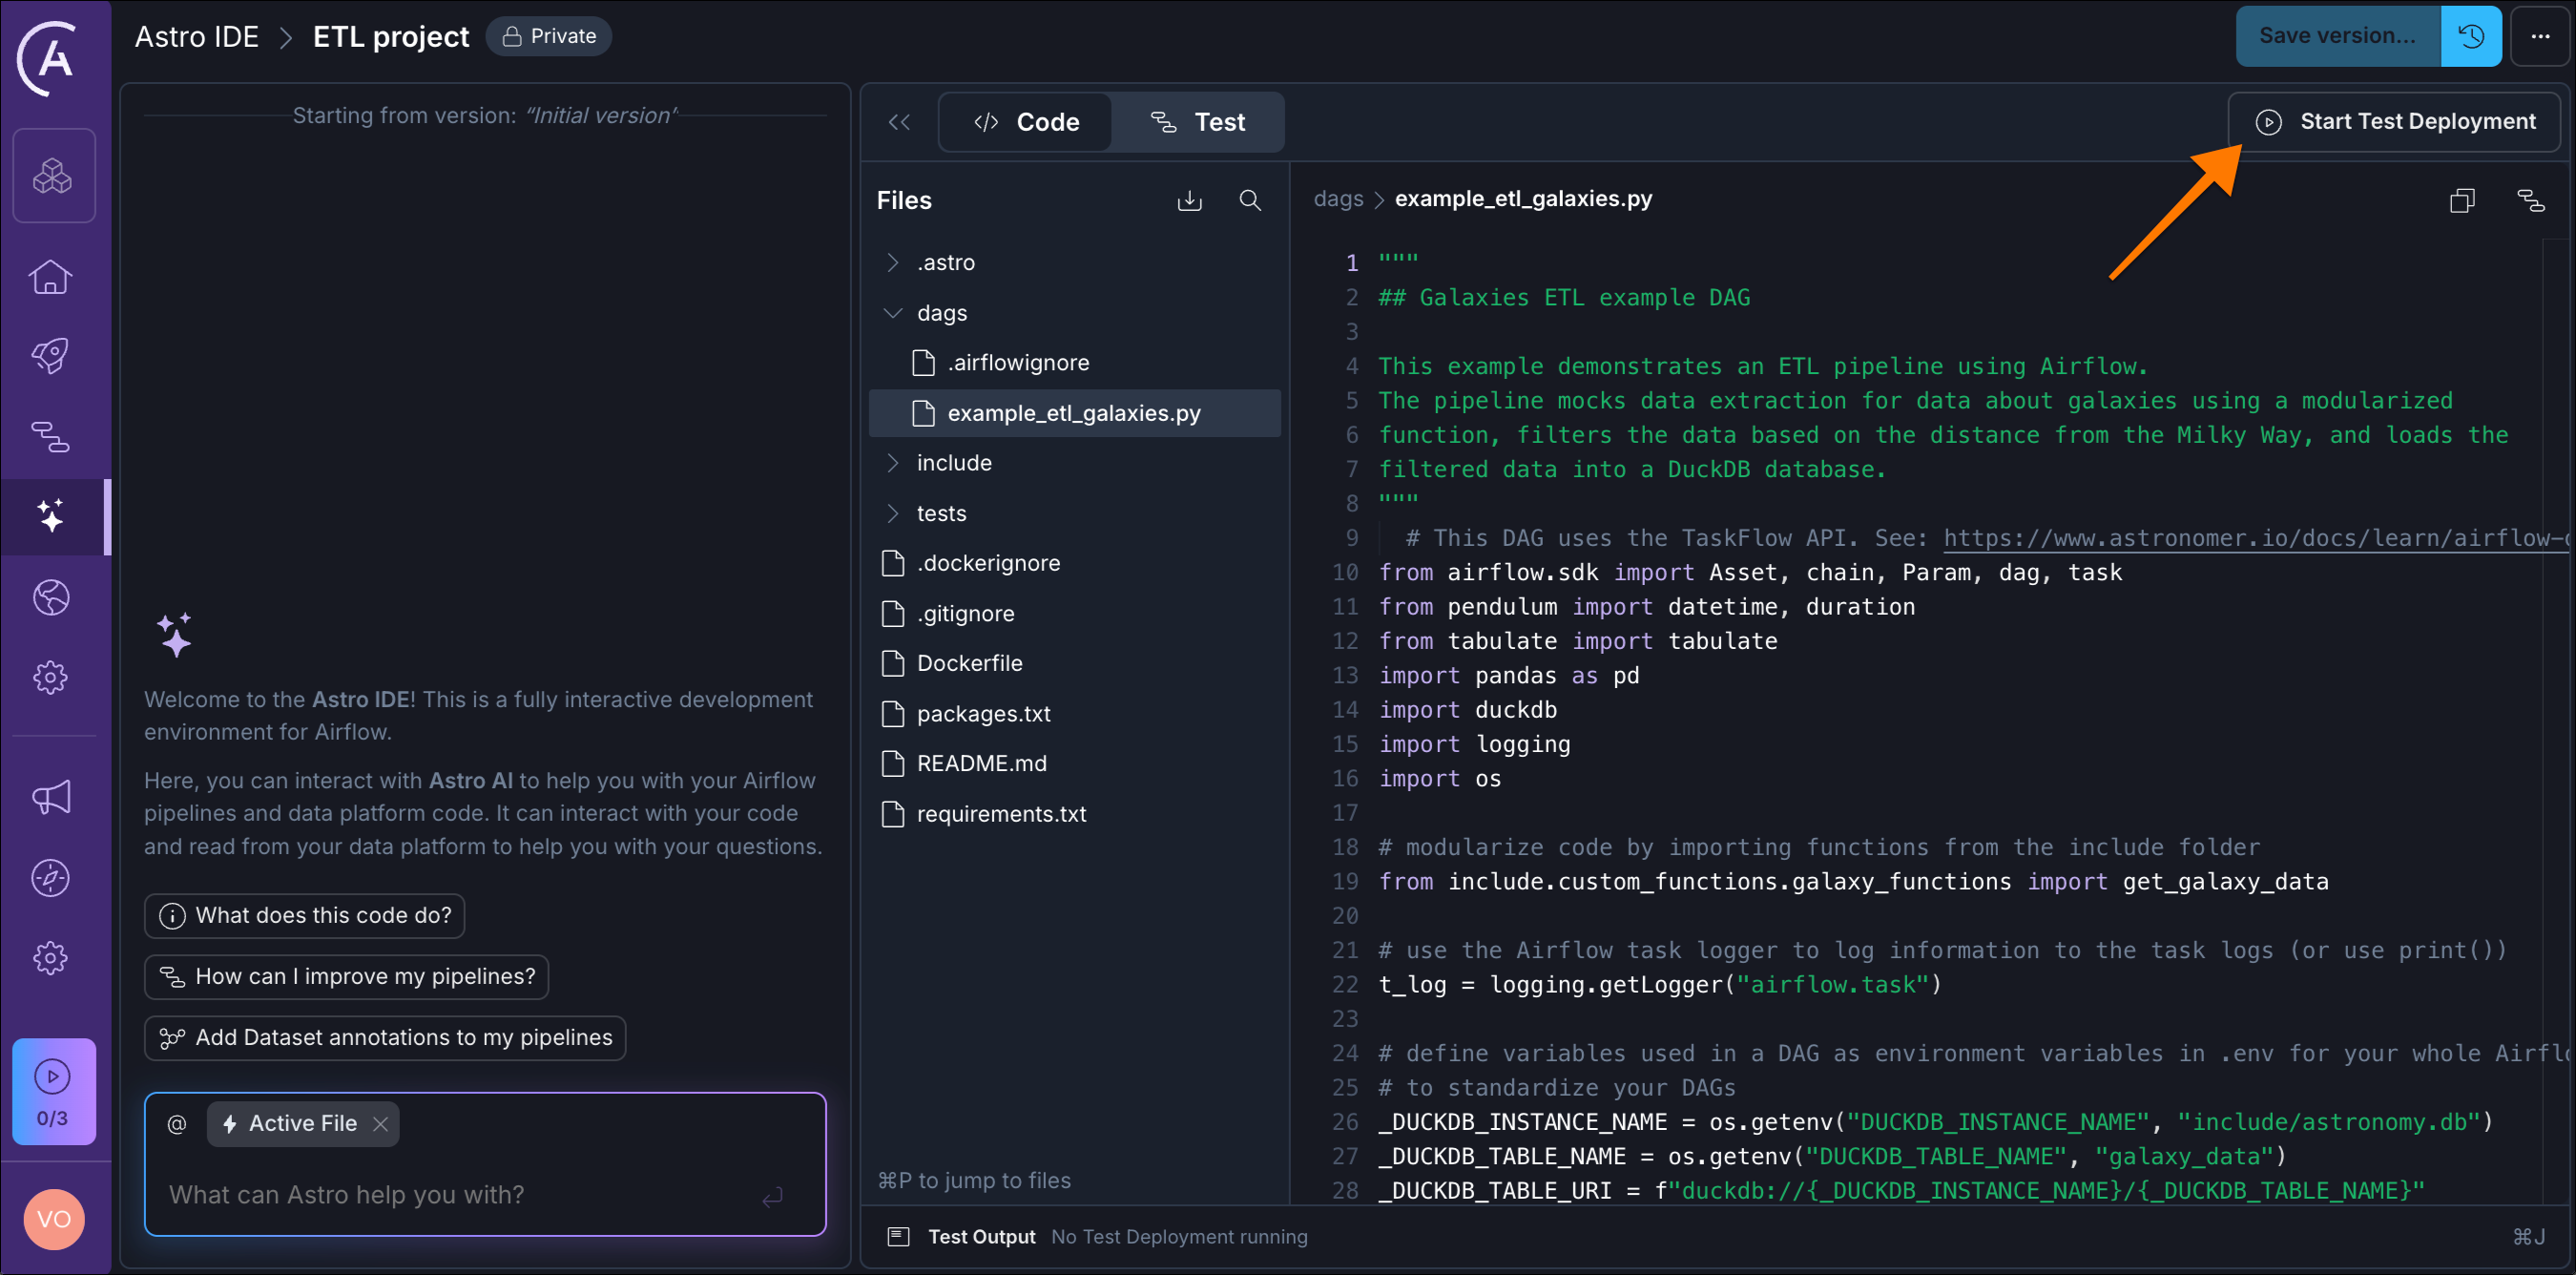
Task: Click the Home icon in the purple sidebar
Action: [52, 276]
